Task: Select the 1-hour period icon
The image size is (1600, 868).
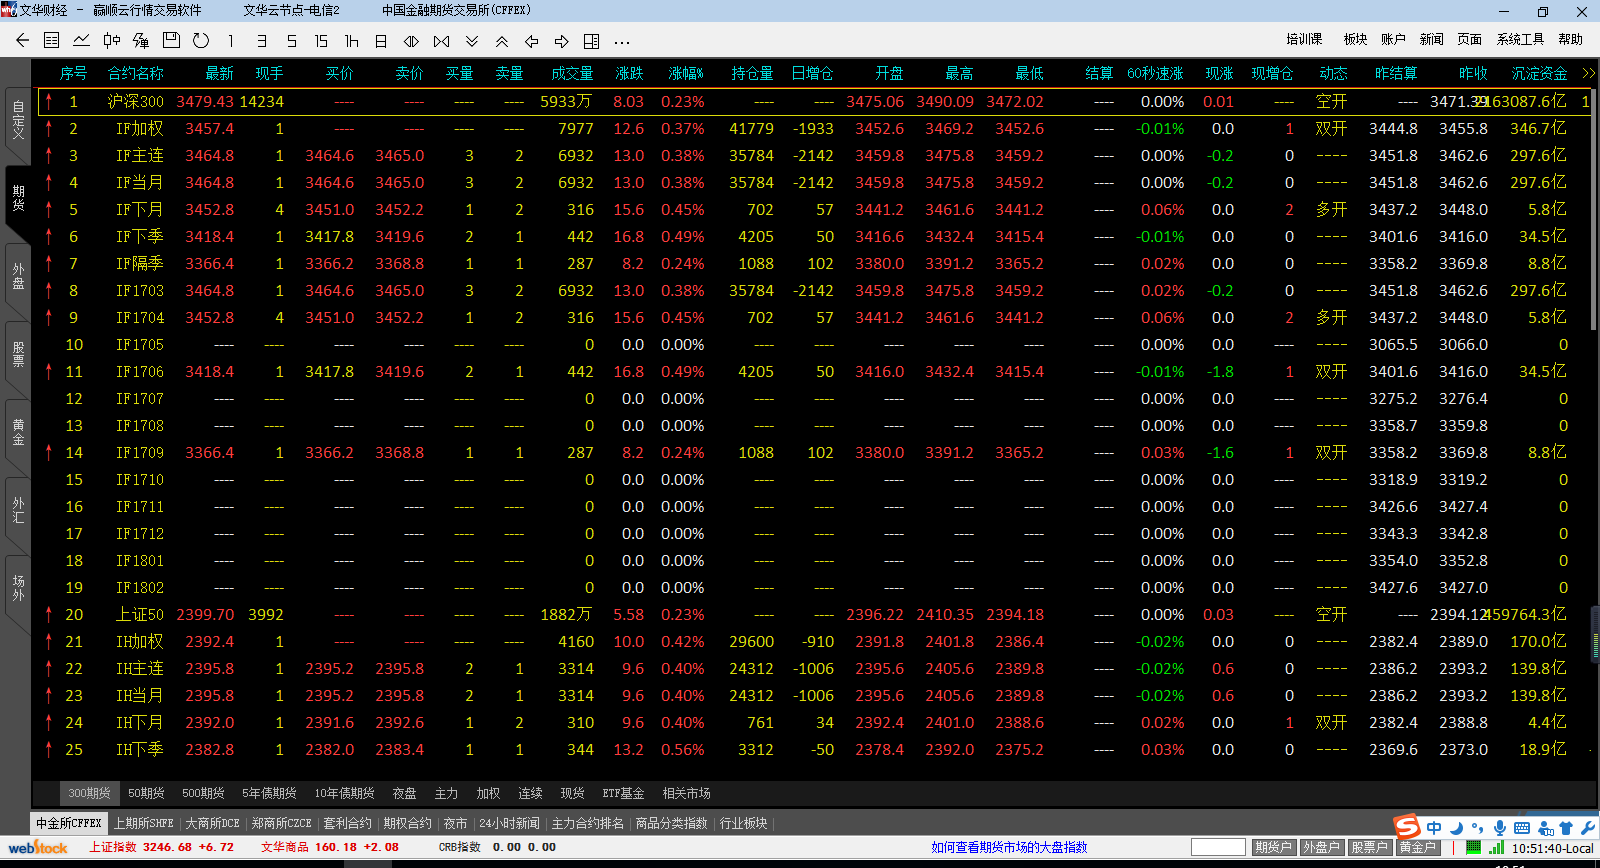Action: click(x=351, y=41)
